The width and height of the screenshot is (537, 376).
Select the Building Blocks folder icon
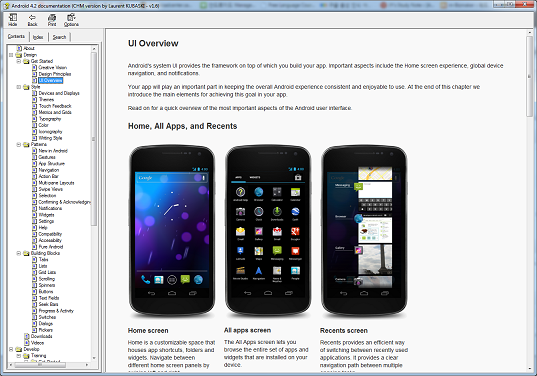coord(26,253)
